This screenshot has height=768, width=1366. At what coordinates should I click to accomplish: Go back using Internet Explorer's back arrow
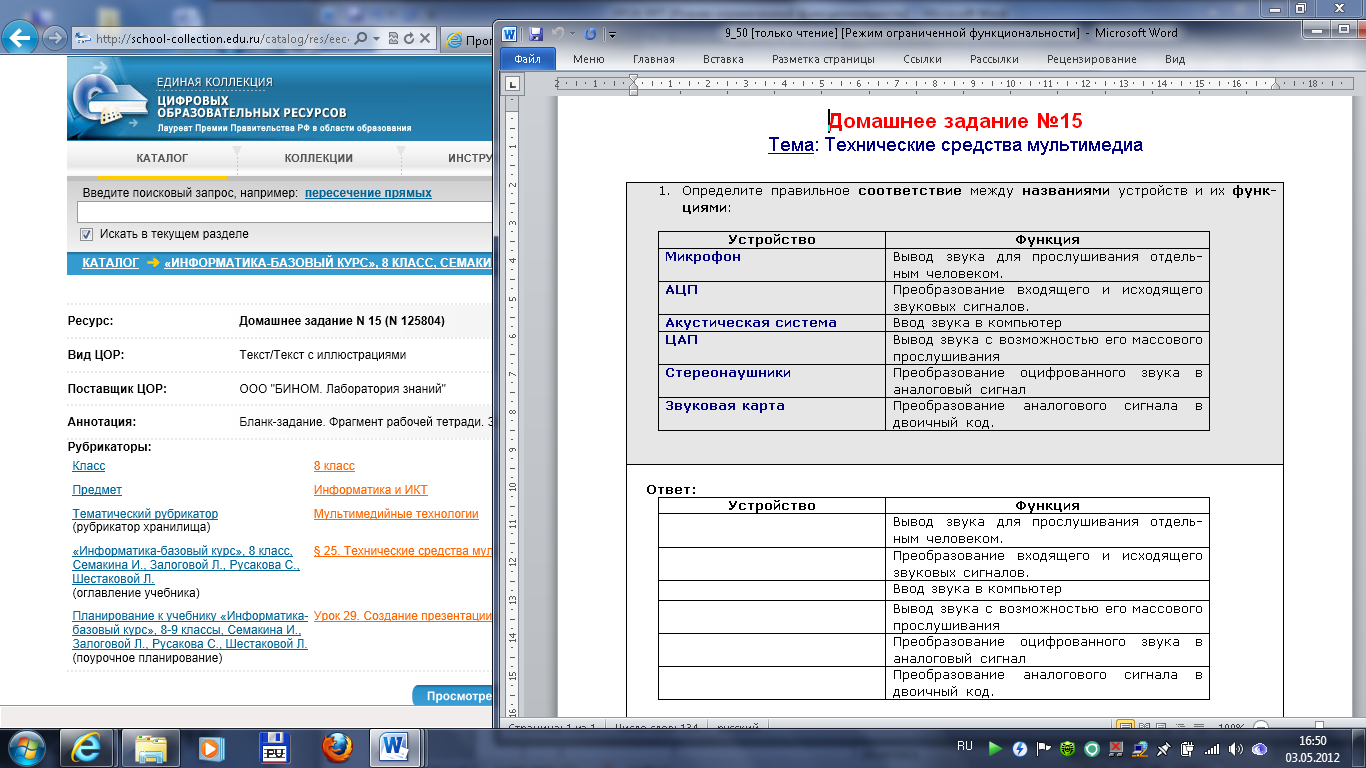22,39
